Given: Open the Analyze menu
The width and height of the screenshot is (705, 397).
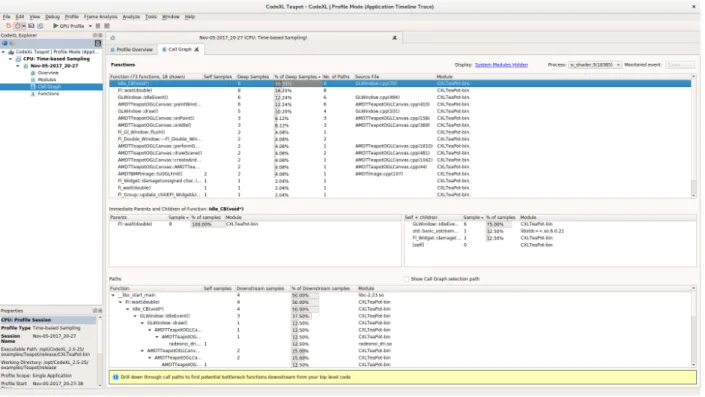Looking at the screenshot, I should tap(131, 17).
